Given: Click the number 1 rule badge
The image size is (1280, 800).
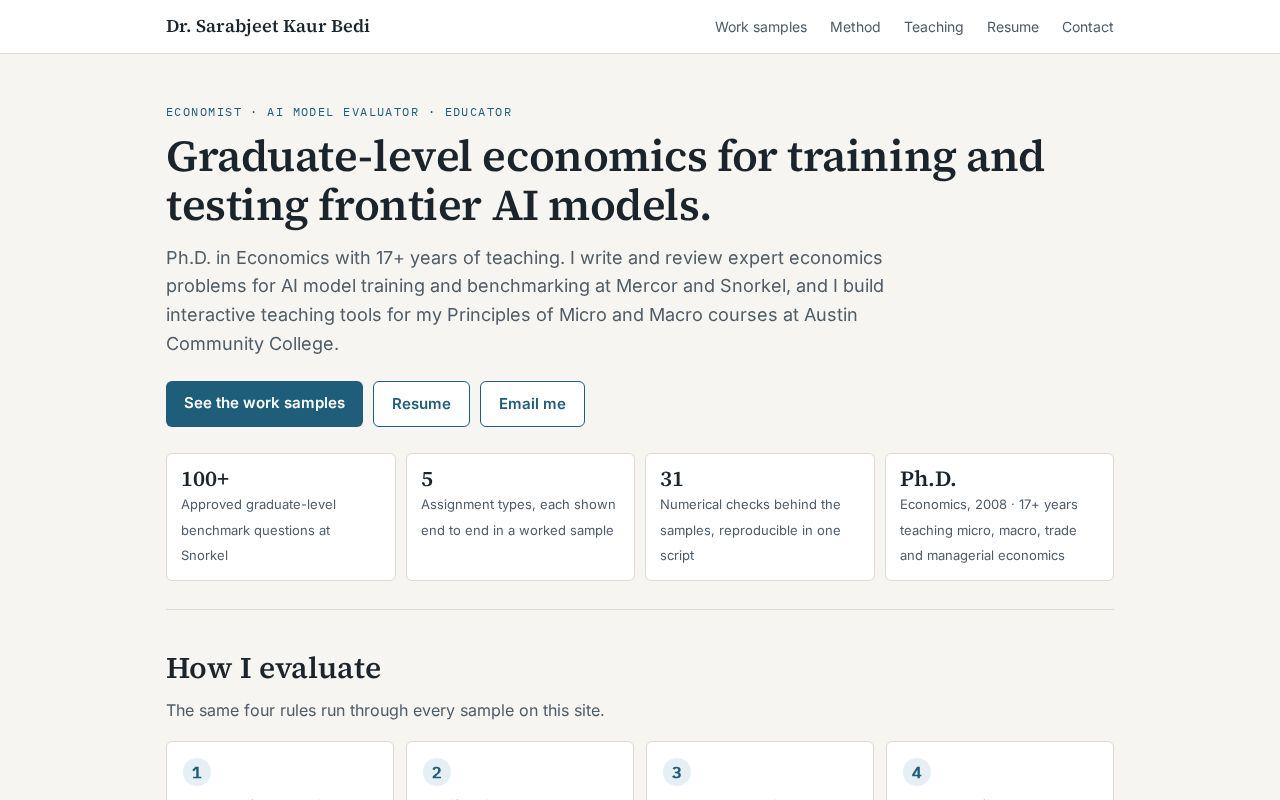Looking at the screenshot, I should coord(197,772).
